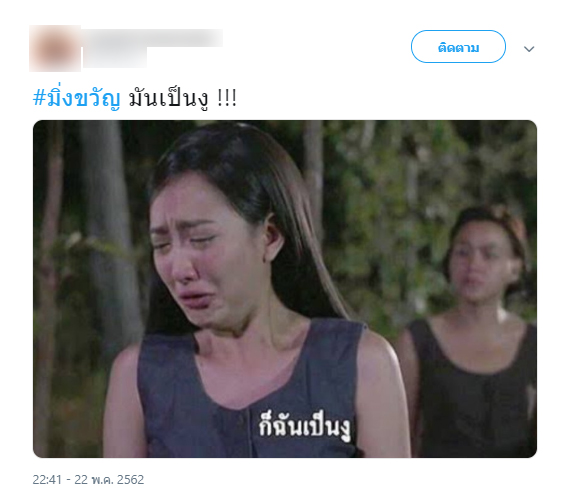570x492 pixels.
Task: Open the blurred profile avatar
Action: [x=55, y=48]
